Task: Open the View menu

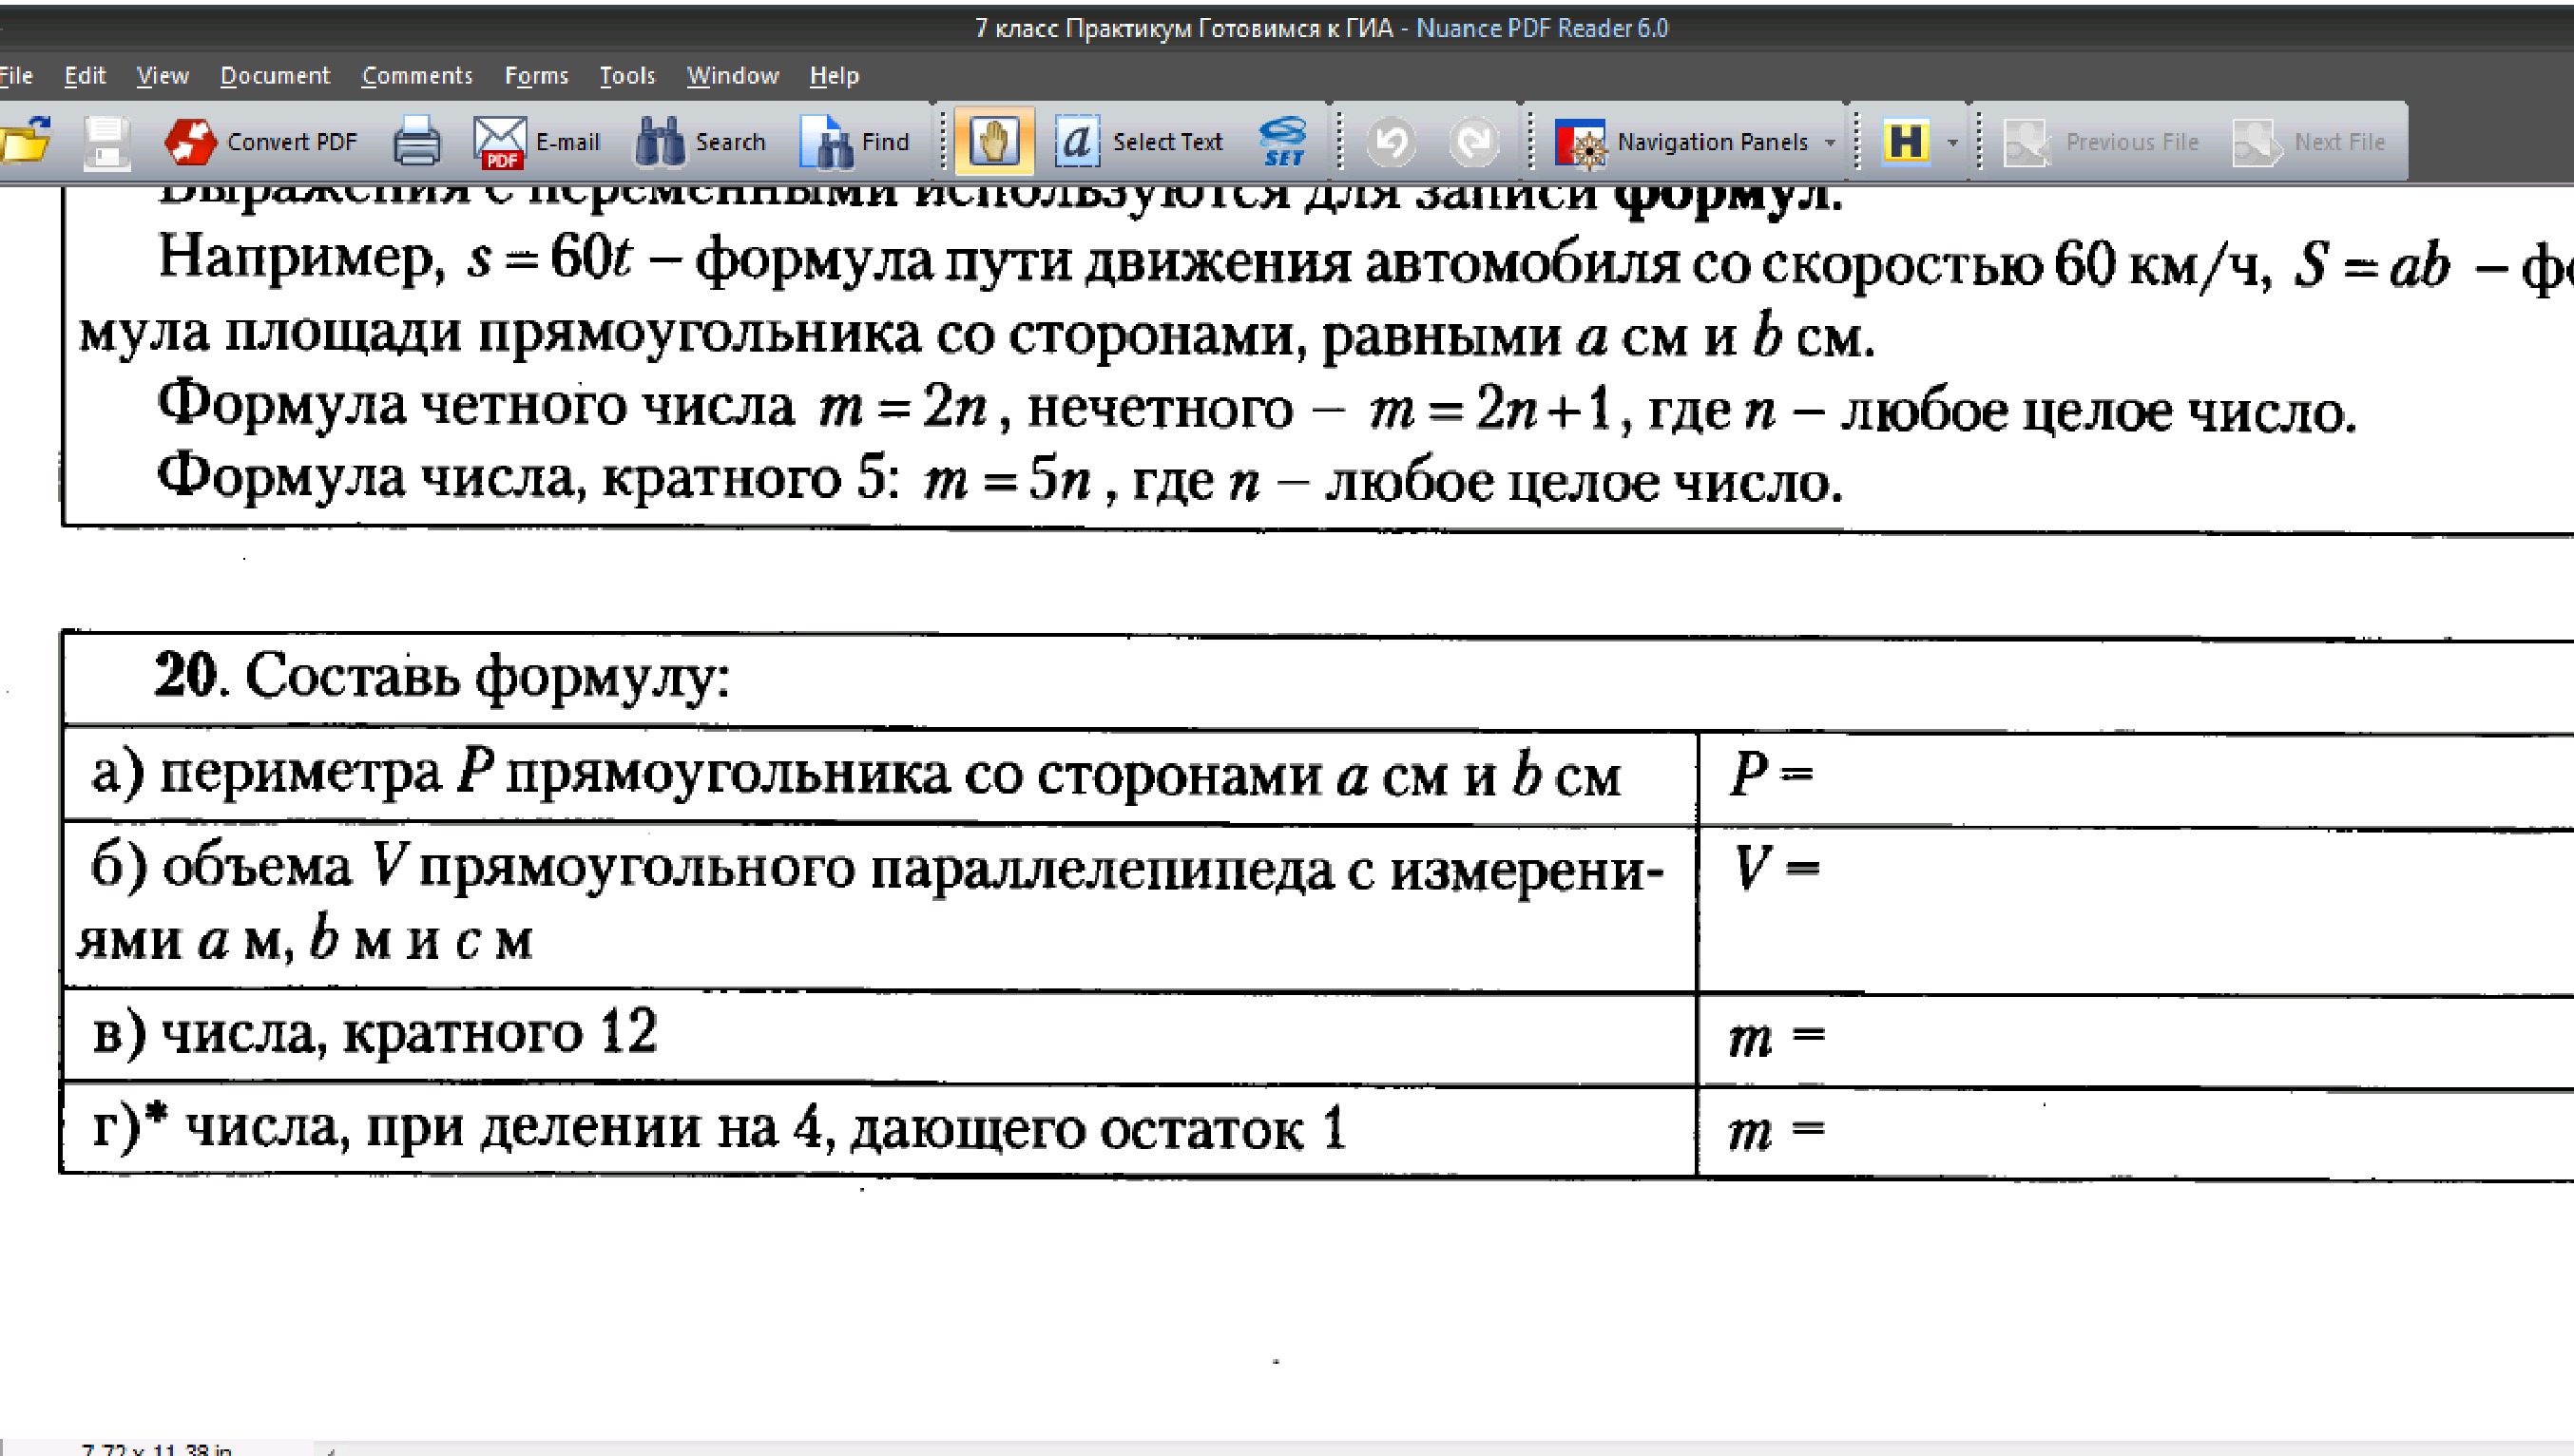Action: (162, 76)
